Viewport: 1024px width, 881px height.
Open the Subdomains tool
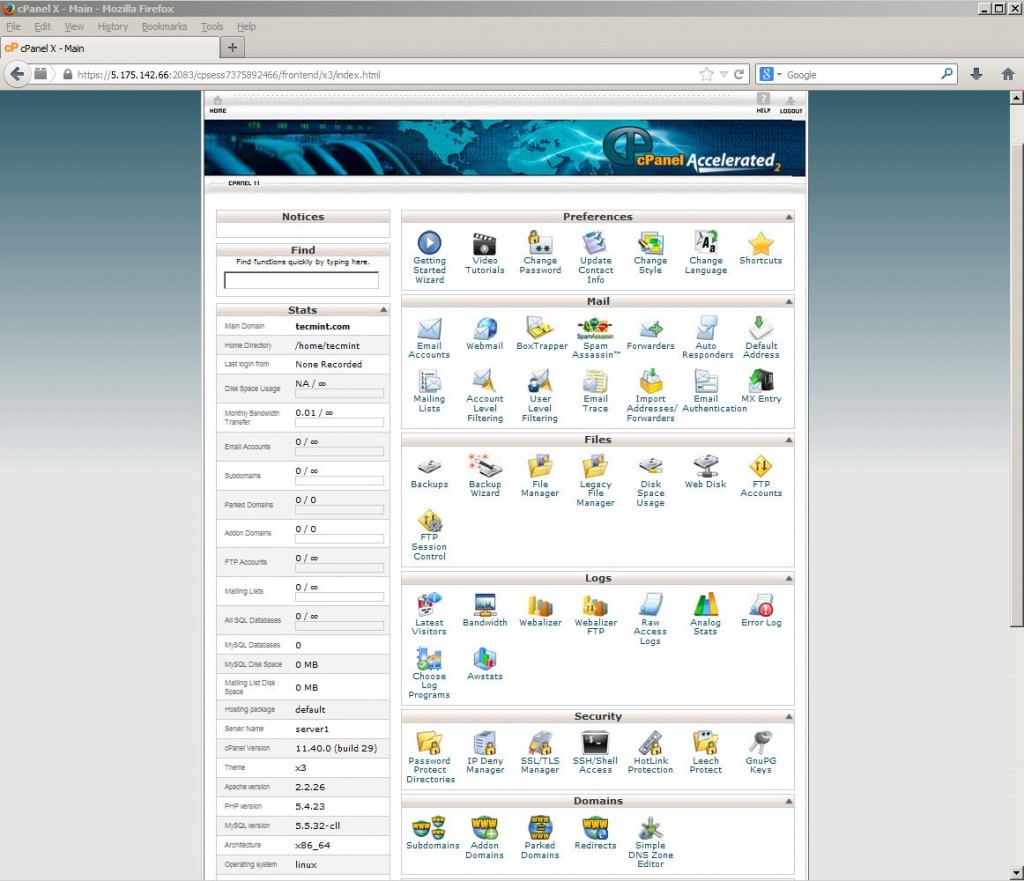[428, 831]
